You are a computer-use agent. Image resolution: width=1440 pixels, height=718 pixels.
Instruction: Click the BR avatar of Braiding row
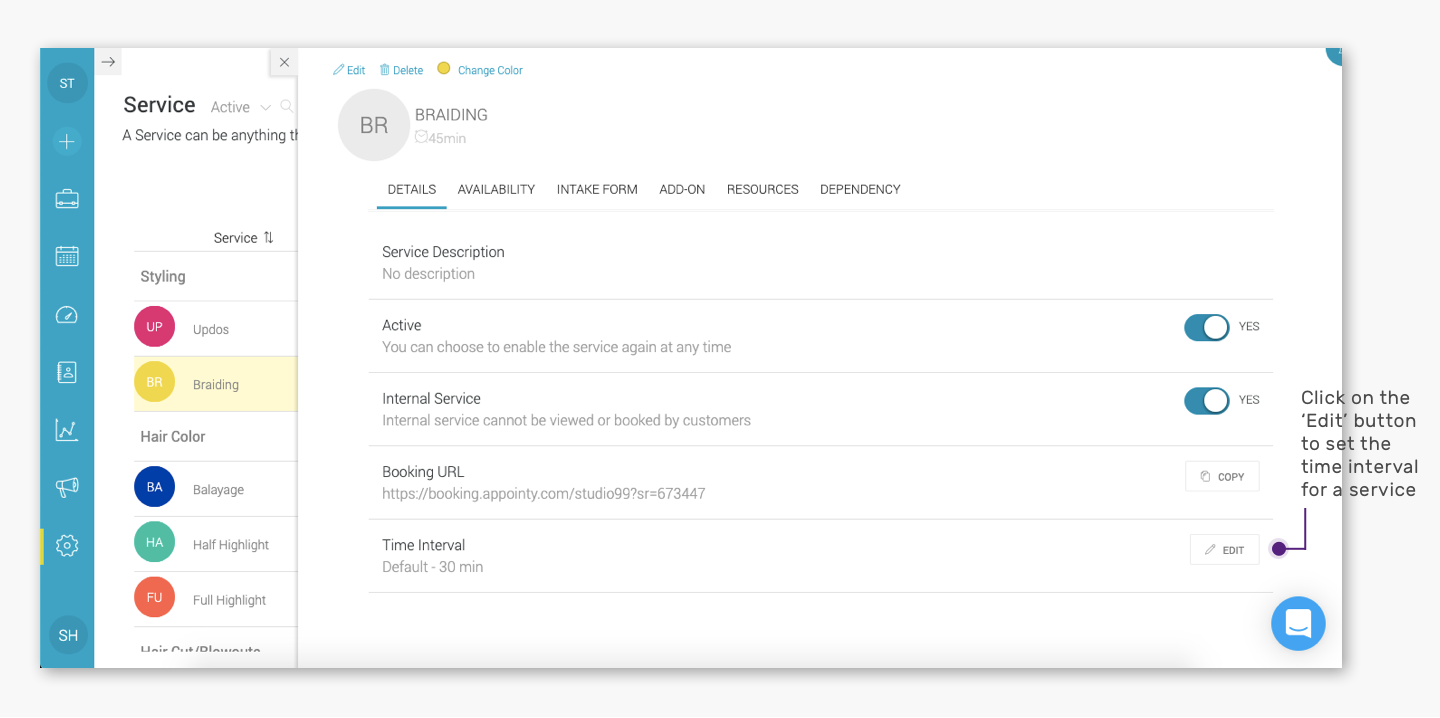click(x=154, y=383)
